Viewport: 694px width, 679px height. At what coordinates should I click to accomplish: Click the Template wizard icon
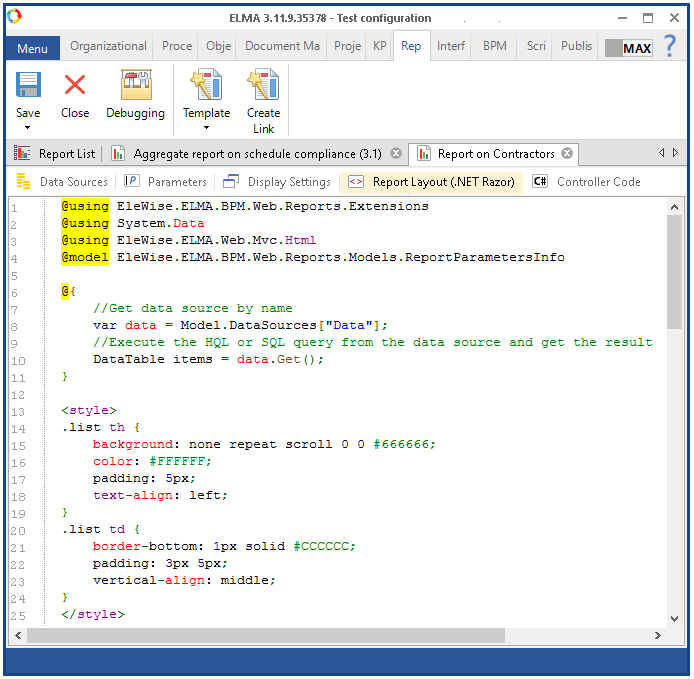[206, 86]
